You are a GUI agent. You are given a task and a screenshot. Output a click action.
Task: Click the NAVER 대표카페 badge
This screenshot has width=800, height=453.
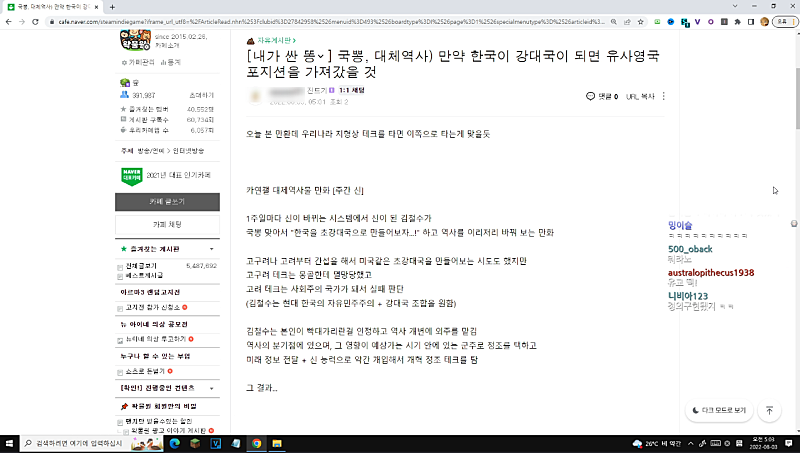click(132, 176)
